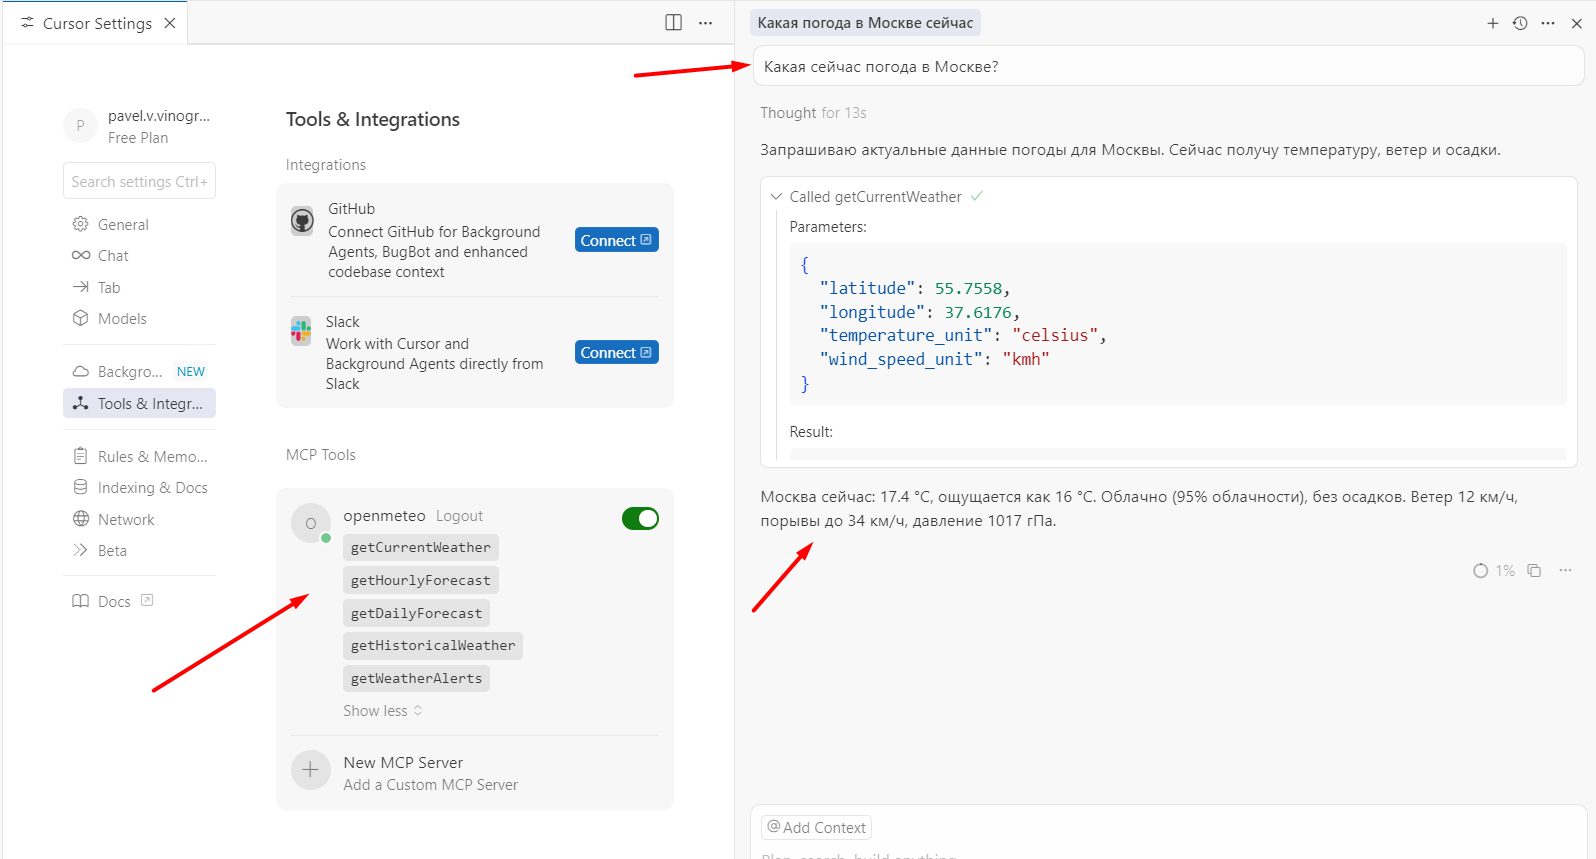Click the GitHub logo icon

(302, 220)
